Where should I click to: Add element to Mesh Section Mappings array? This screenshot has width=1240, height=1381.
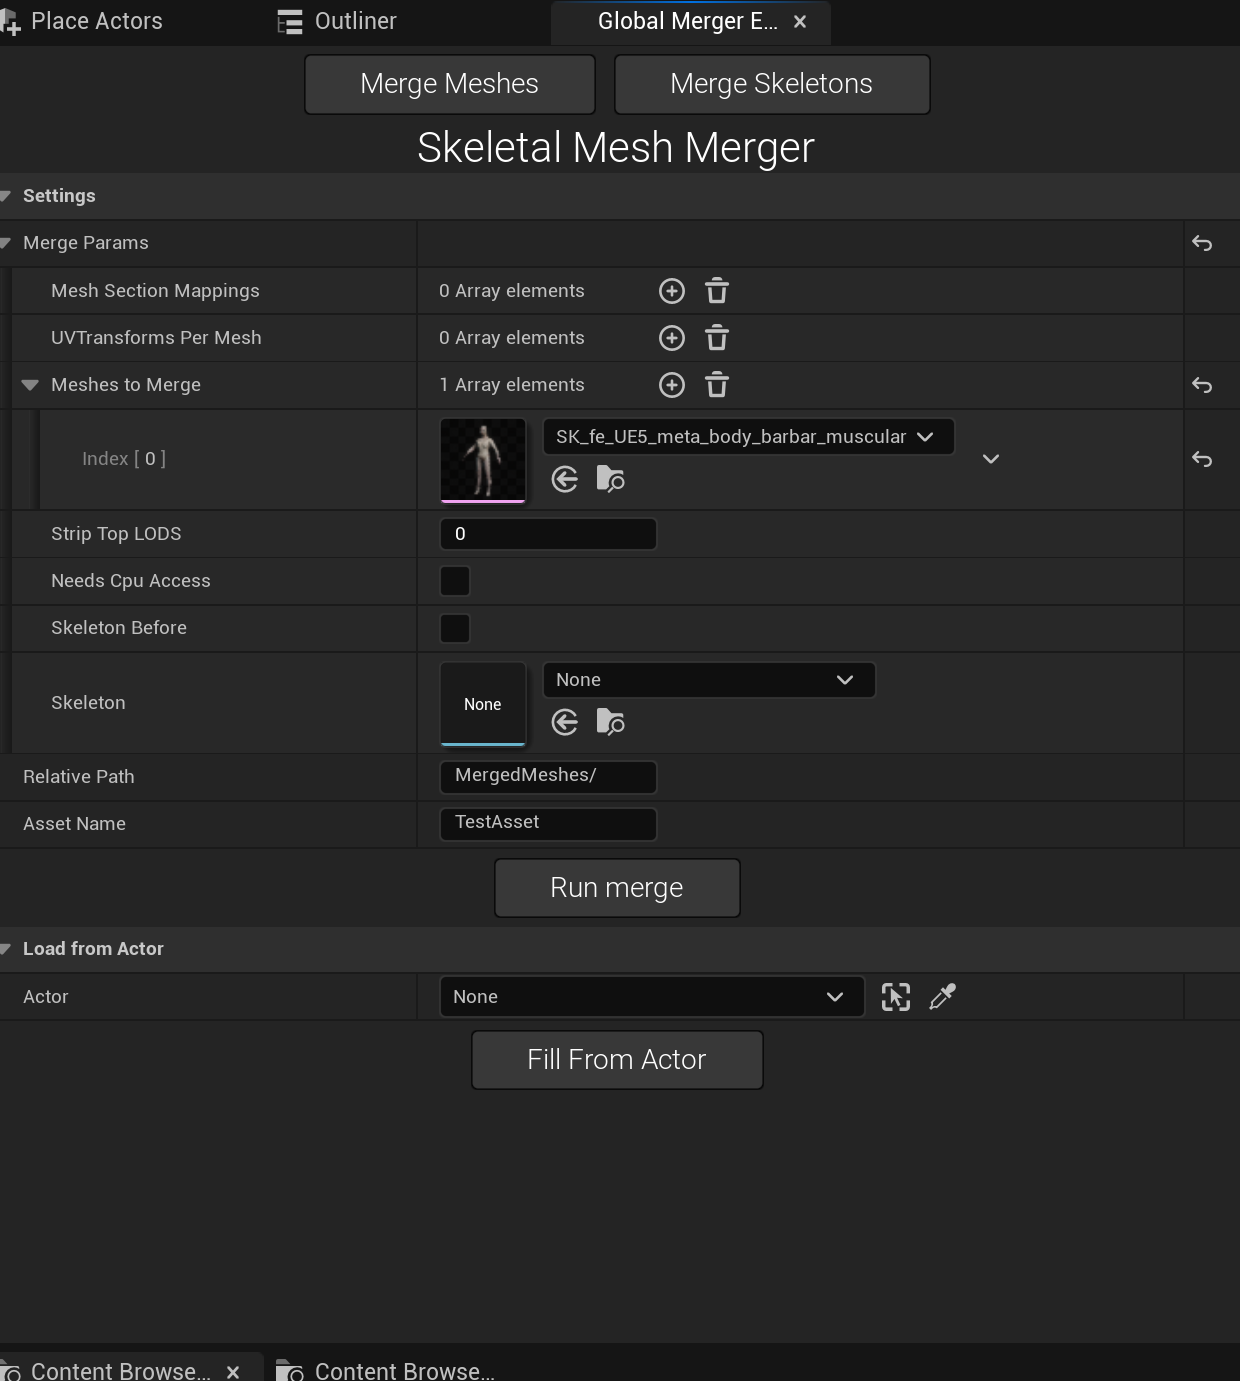tap(671, 290)
